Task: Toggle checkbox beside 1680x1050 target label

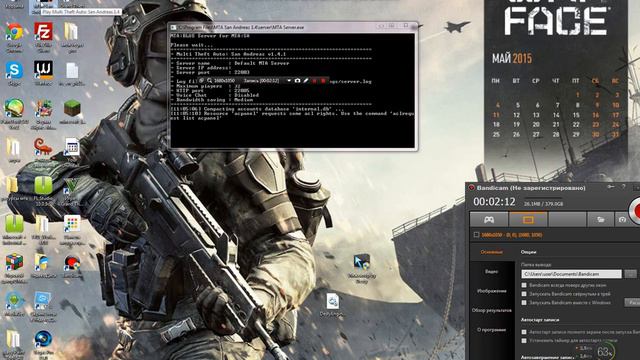Action: [476, 235]
